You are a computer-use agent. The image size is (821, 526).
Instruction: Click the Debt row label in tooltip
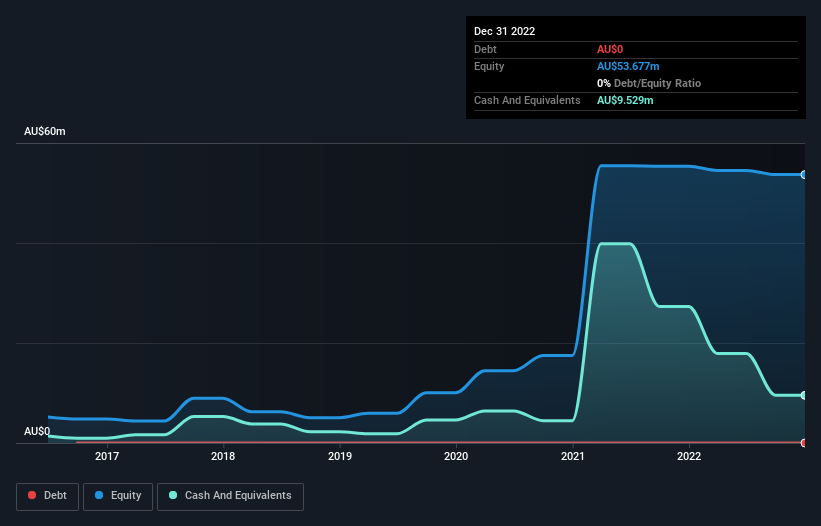pos(485,49)
